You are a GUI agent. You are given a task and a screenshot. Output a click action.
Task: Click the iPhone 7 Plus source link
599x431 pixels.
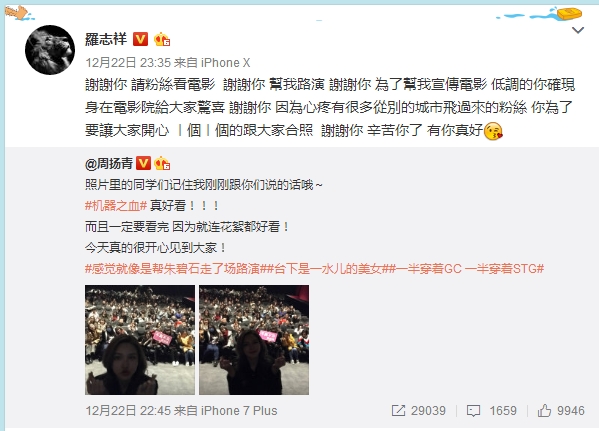point(239,411)
